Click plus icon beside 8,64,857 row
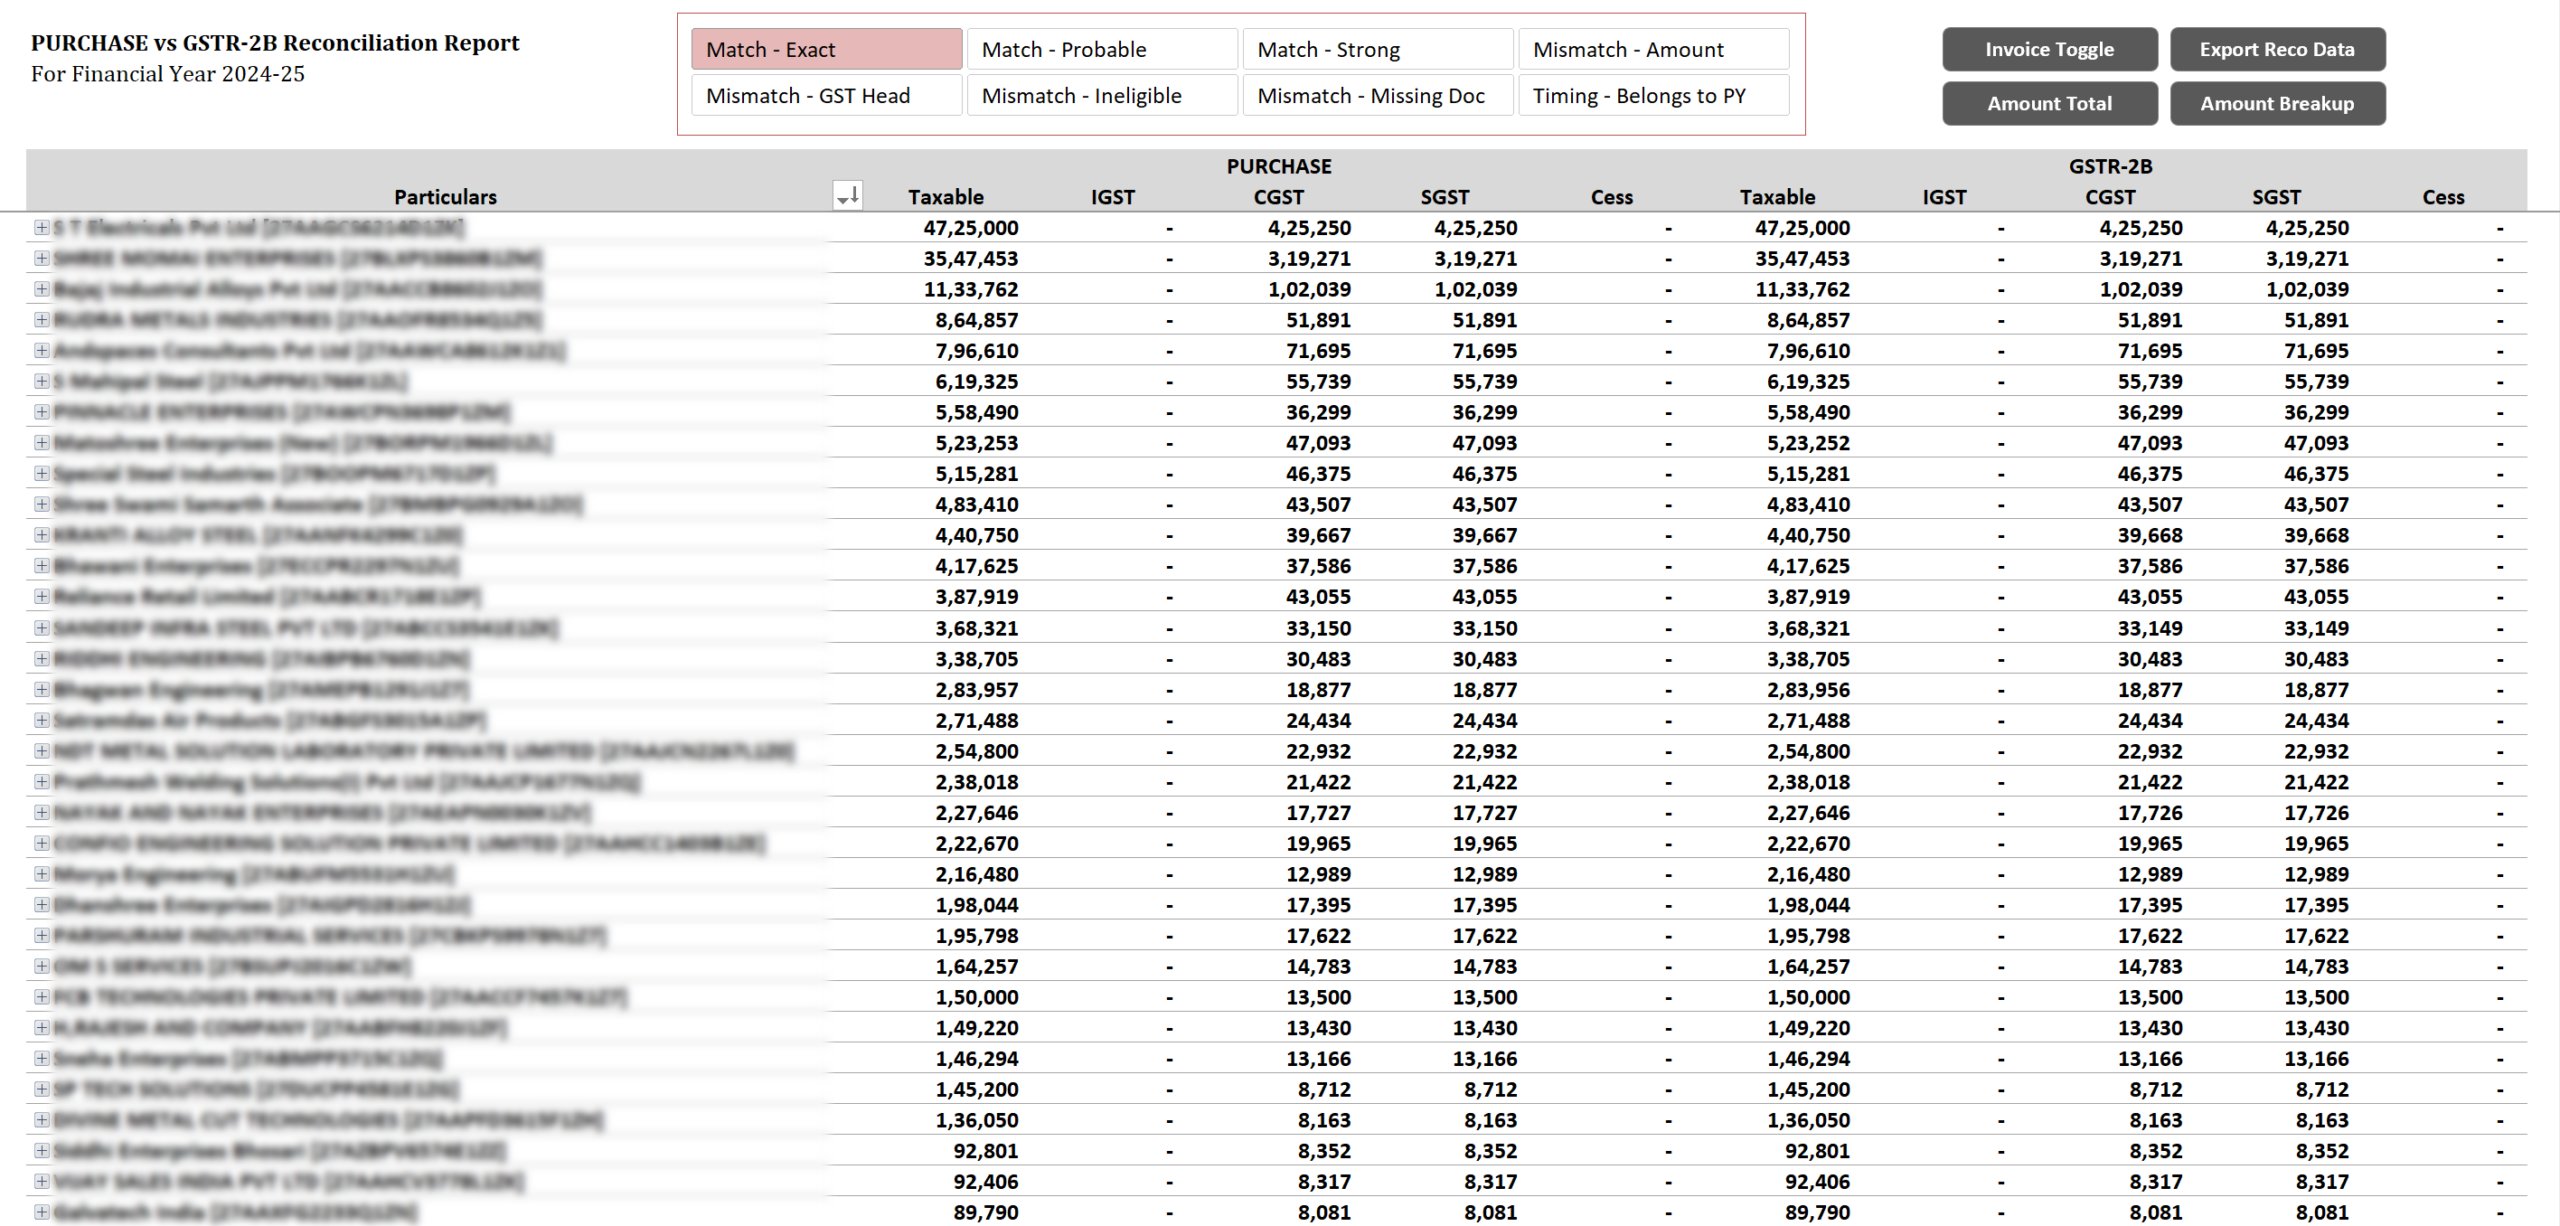The image size is (2560, 1226). (41, 320)
